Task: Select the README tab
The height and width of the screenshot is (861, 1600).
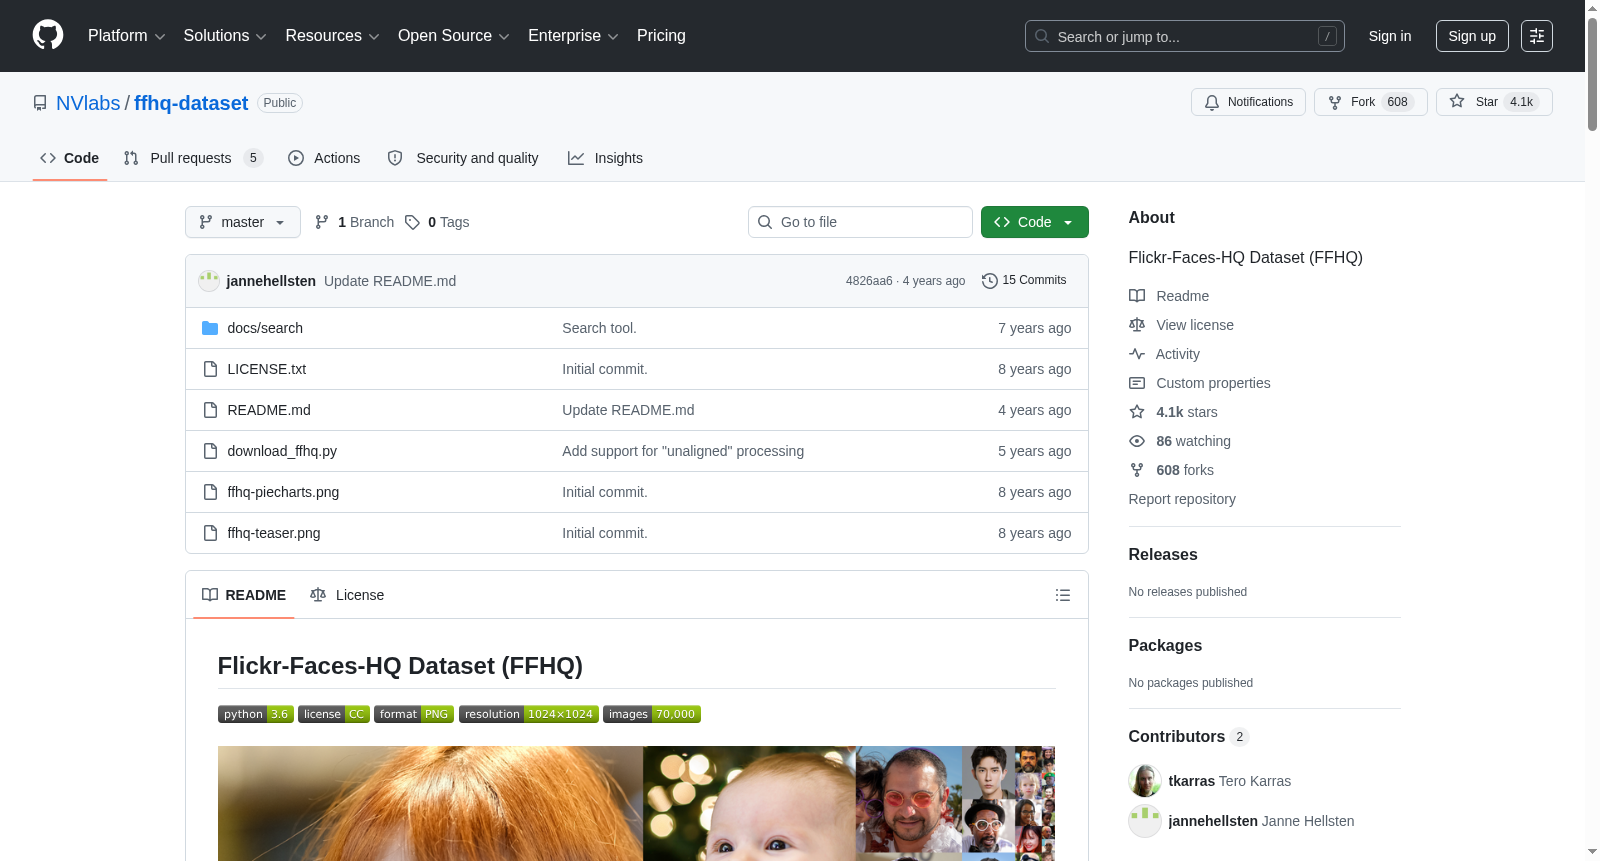Action: point(244,595)
